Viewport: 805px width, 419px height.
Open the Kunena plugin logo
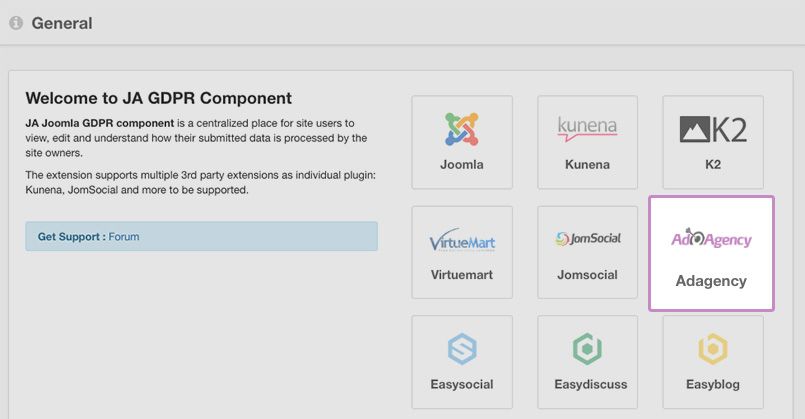[587, 128]
